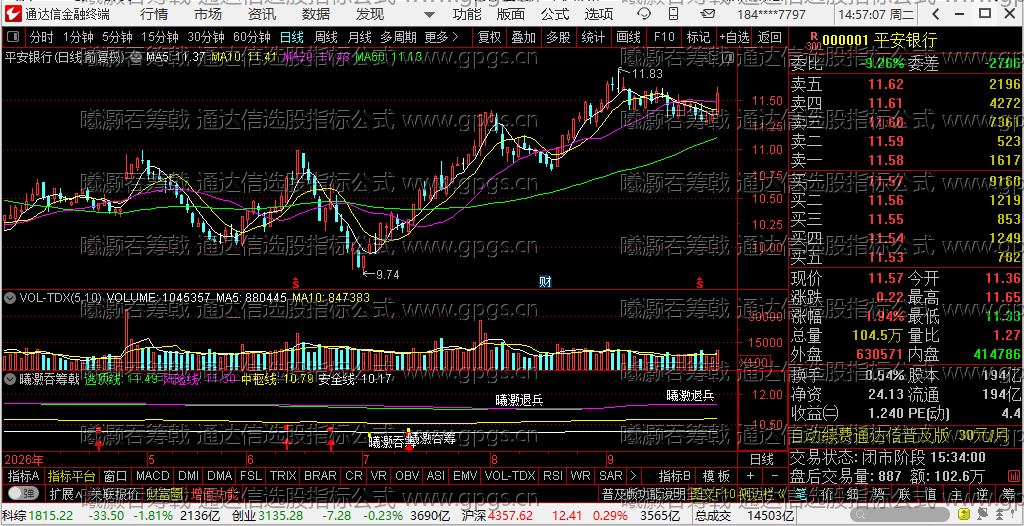Select the 周线 weekly period
Screen dimensions: 1024x526
[x=326, y=37]
